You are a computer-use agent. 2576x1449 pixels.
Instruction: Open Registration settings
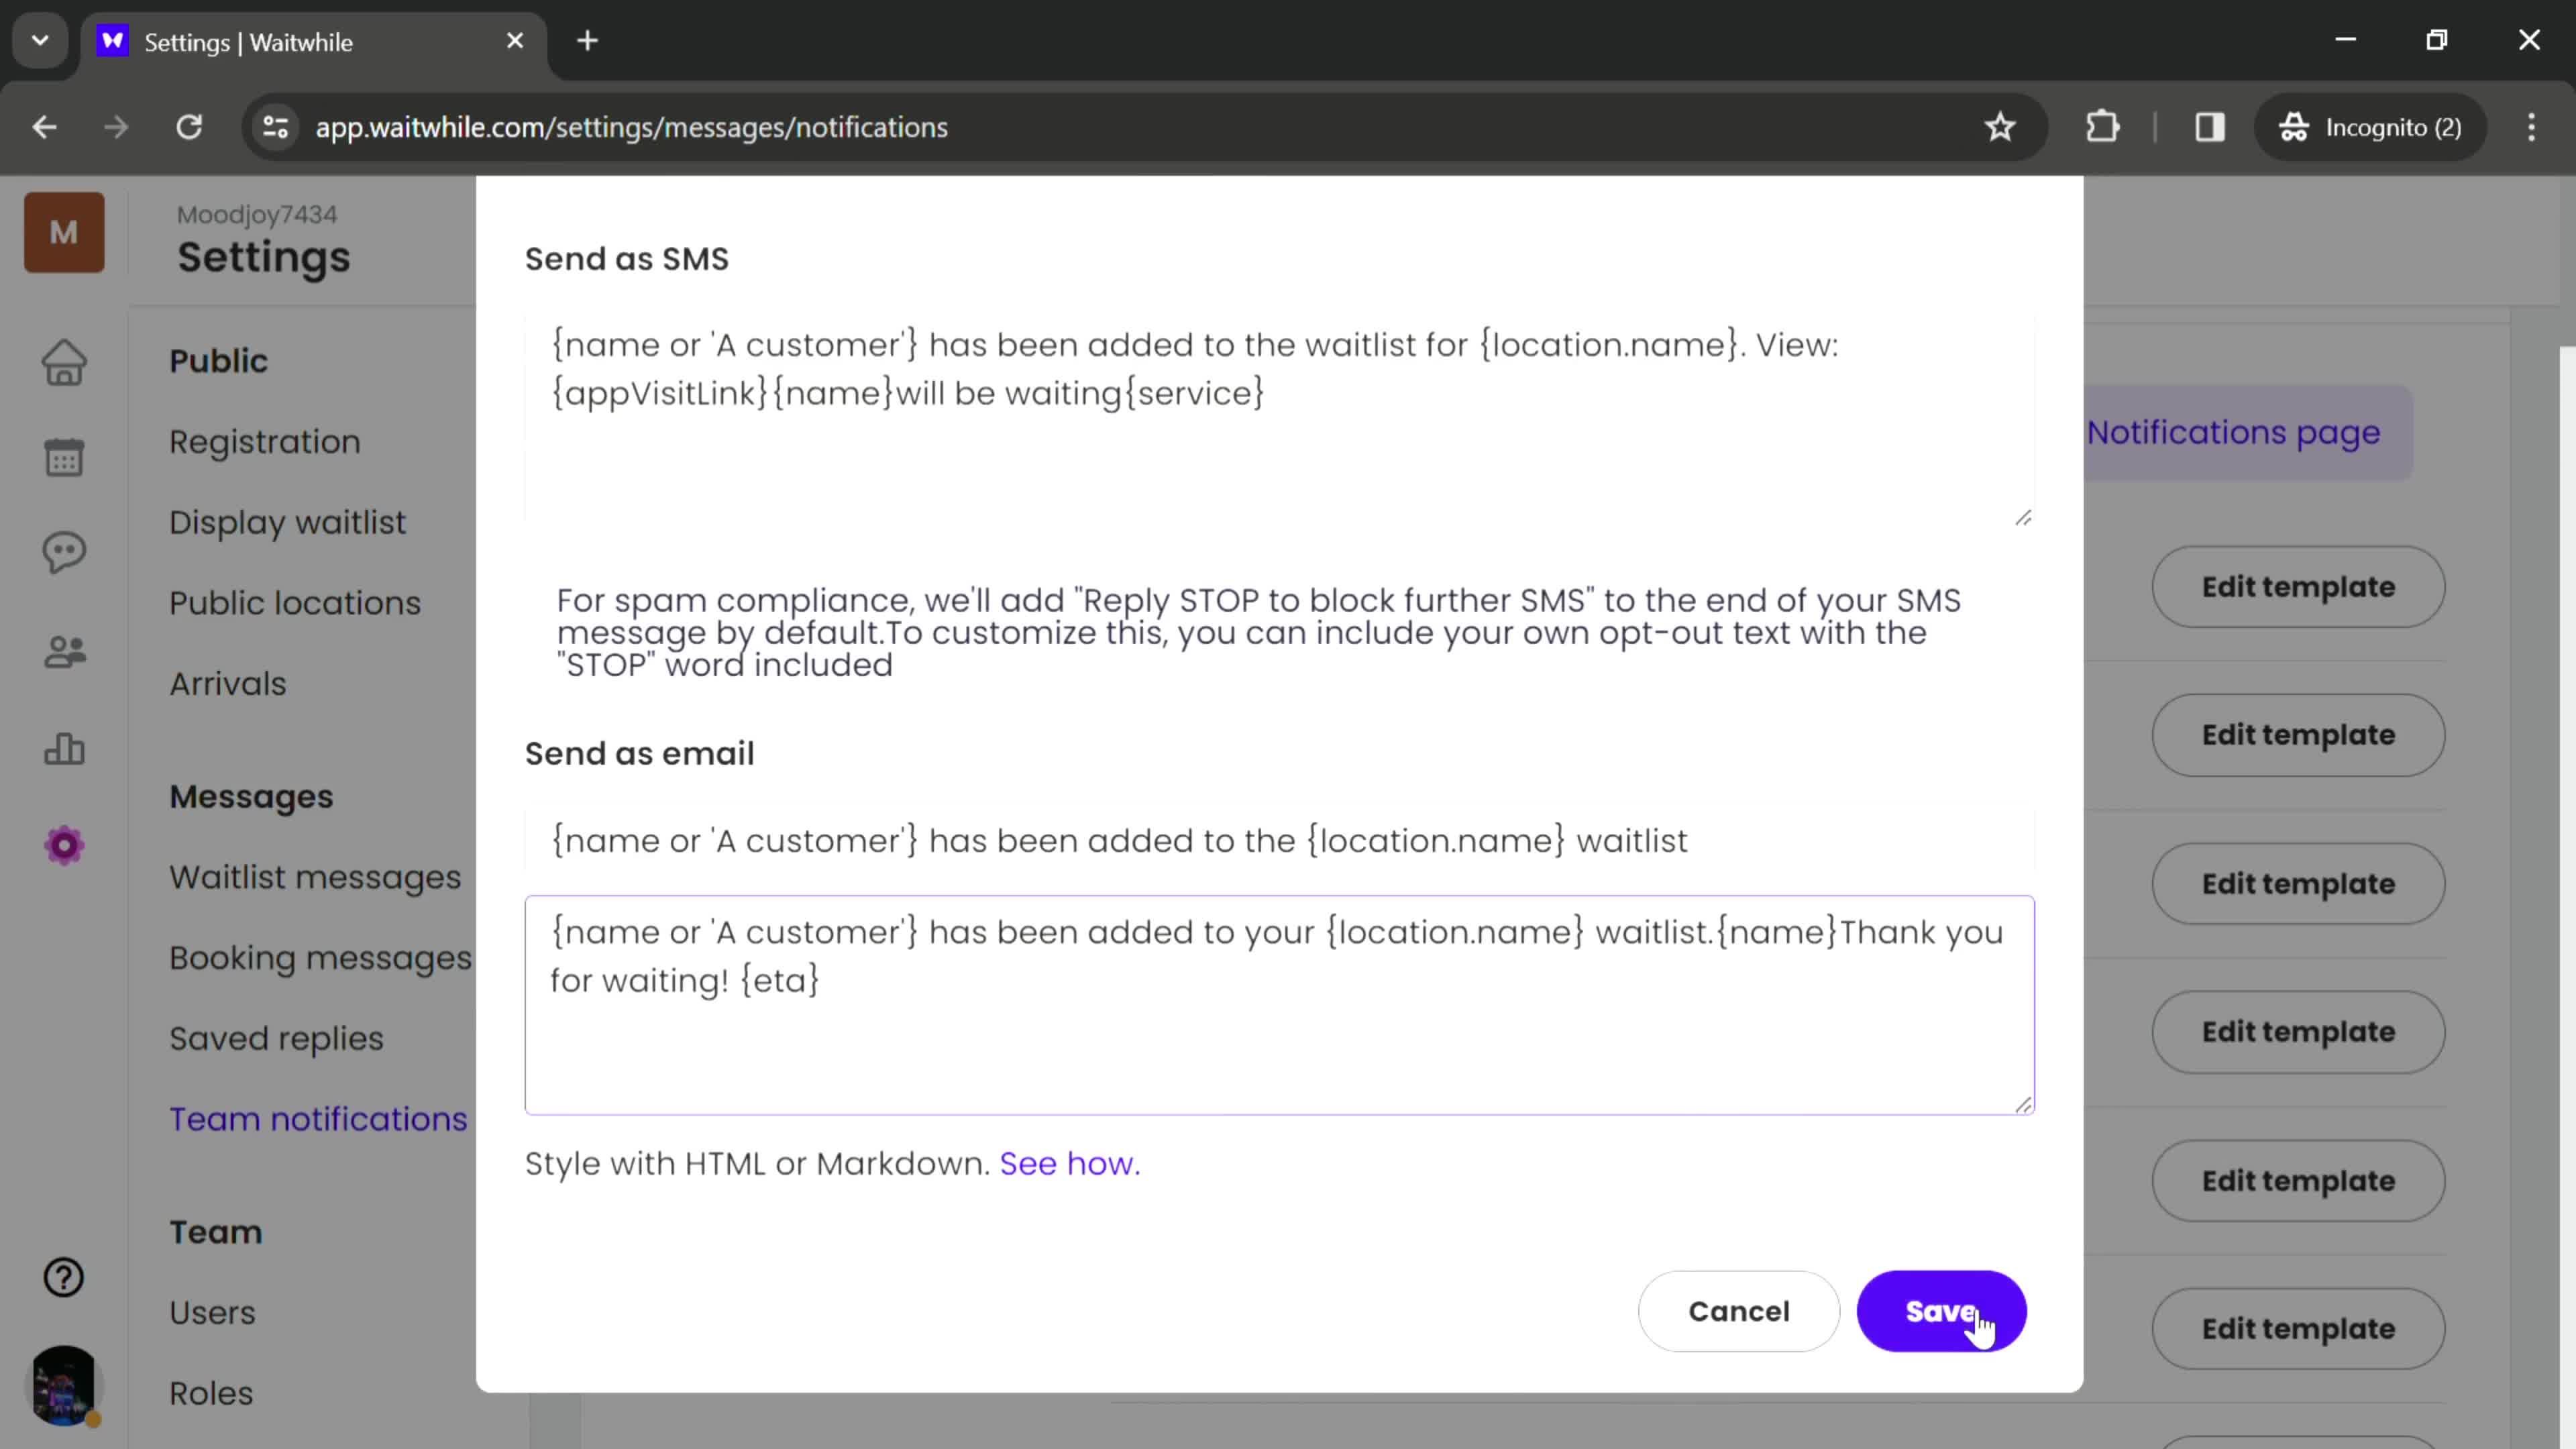pos(264,441)
